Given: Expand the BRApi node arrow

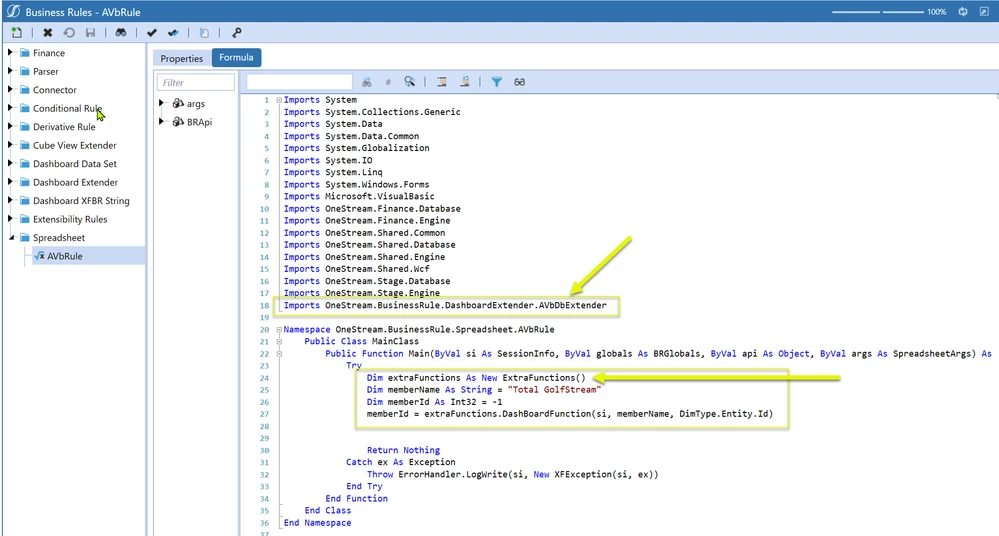Looking at the screenshot, I should click(x=162, y=121).
